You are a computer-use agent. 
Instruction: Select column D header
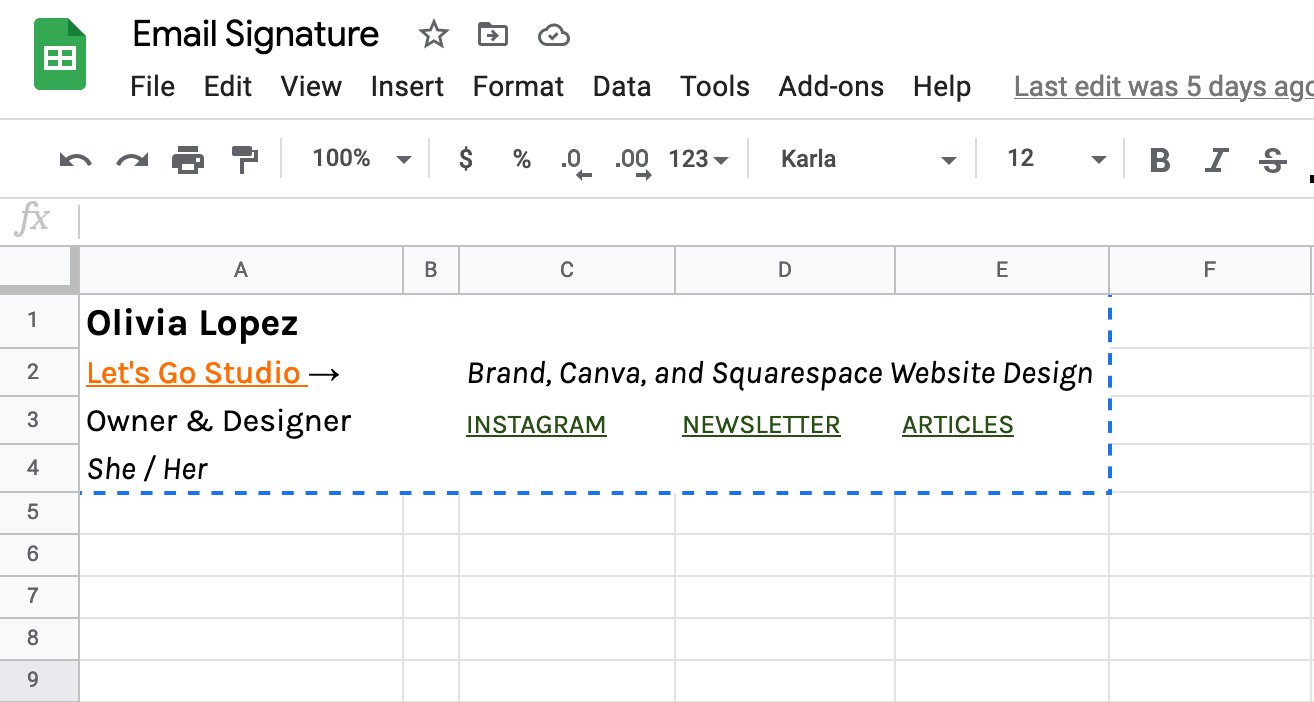coord(785,269)
